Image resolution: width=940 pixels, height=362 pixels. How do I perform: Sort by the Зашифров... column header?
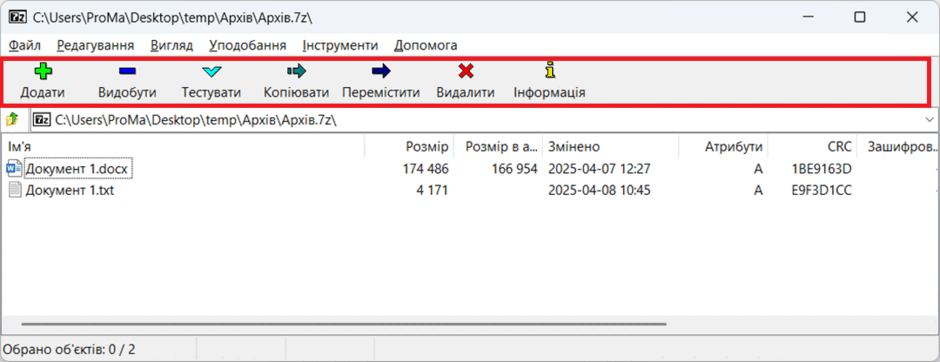[898, 147]
